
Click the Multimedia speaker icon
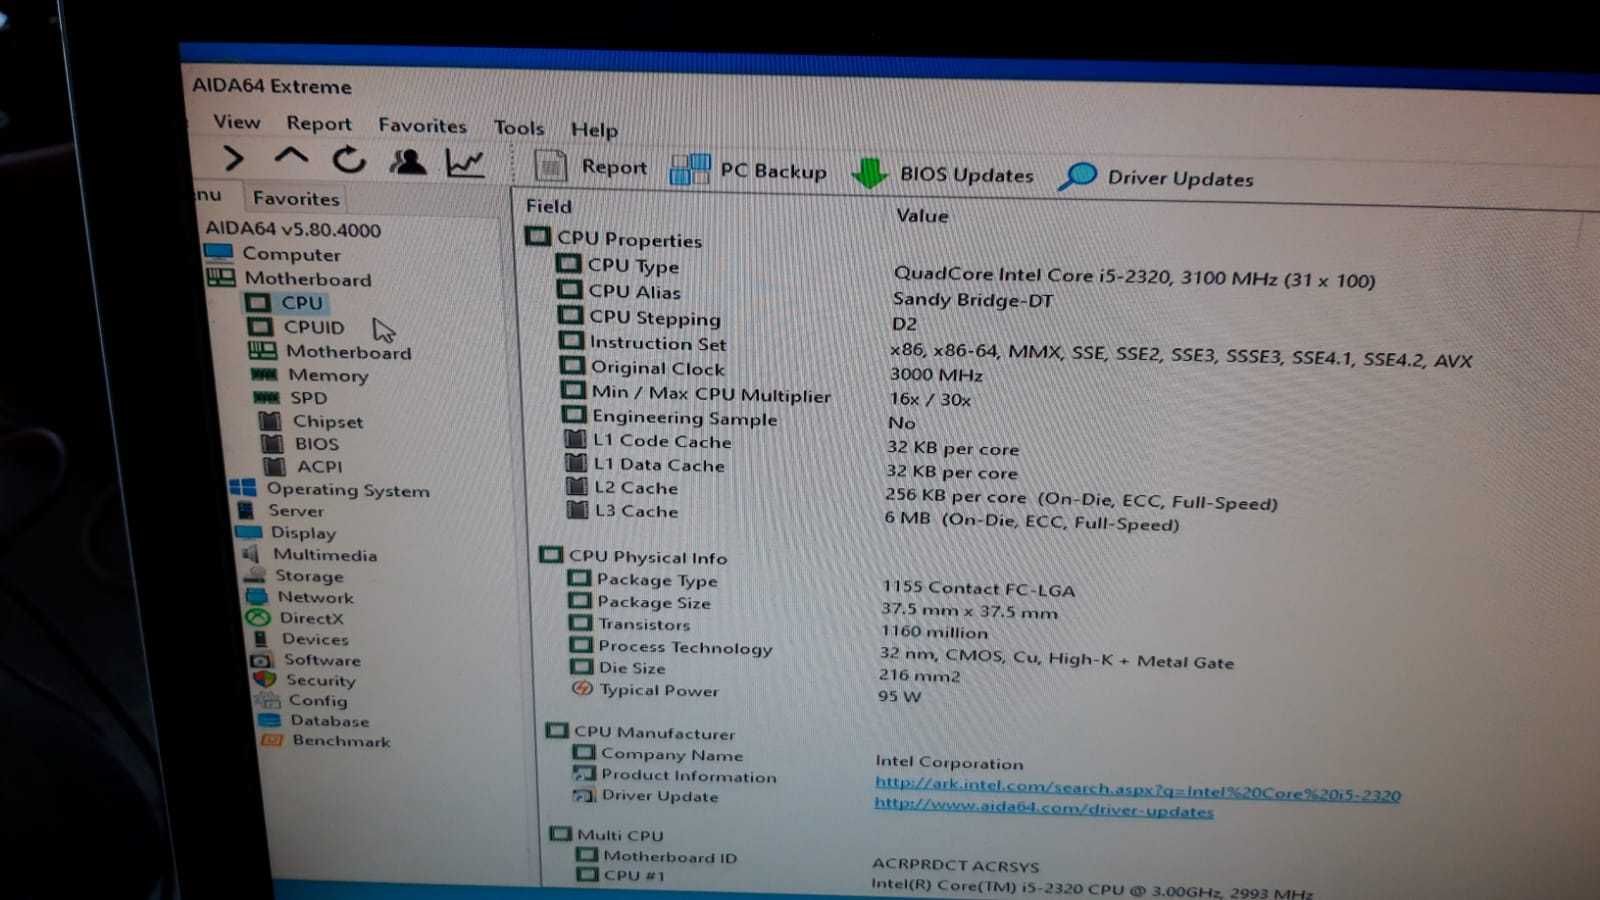(251, 554)
